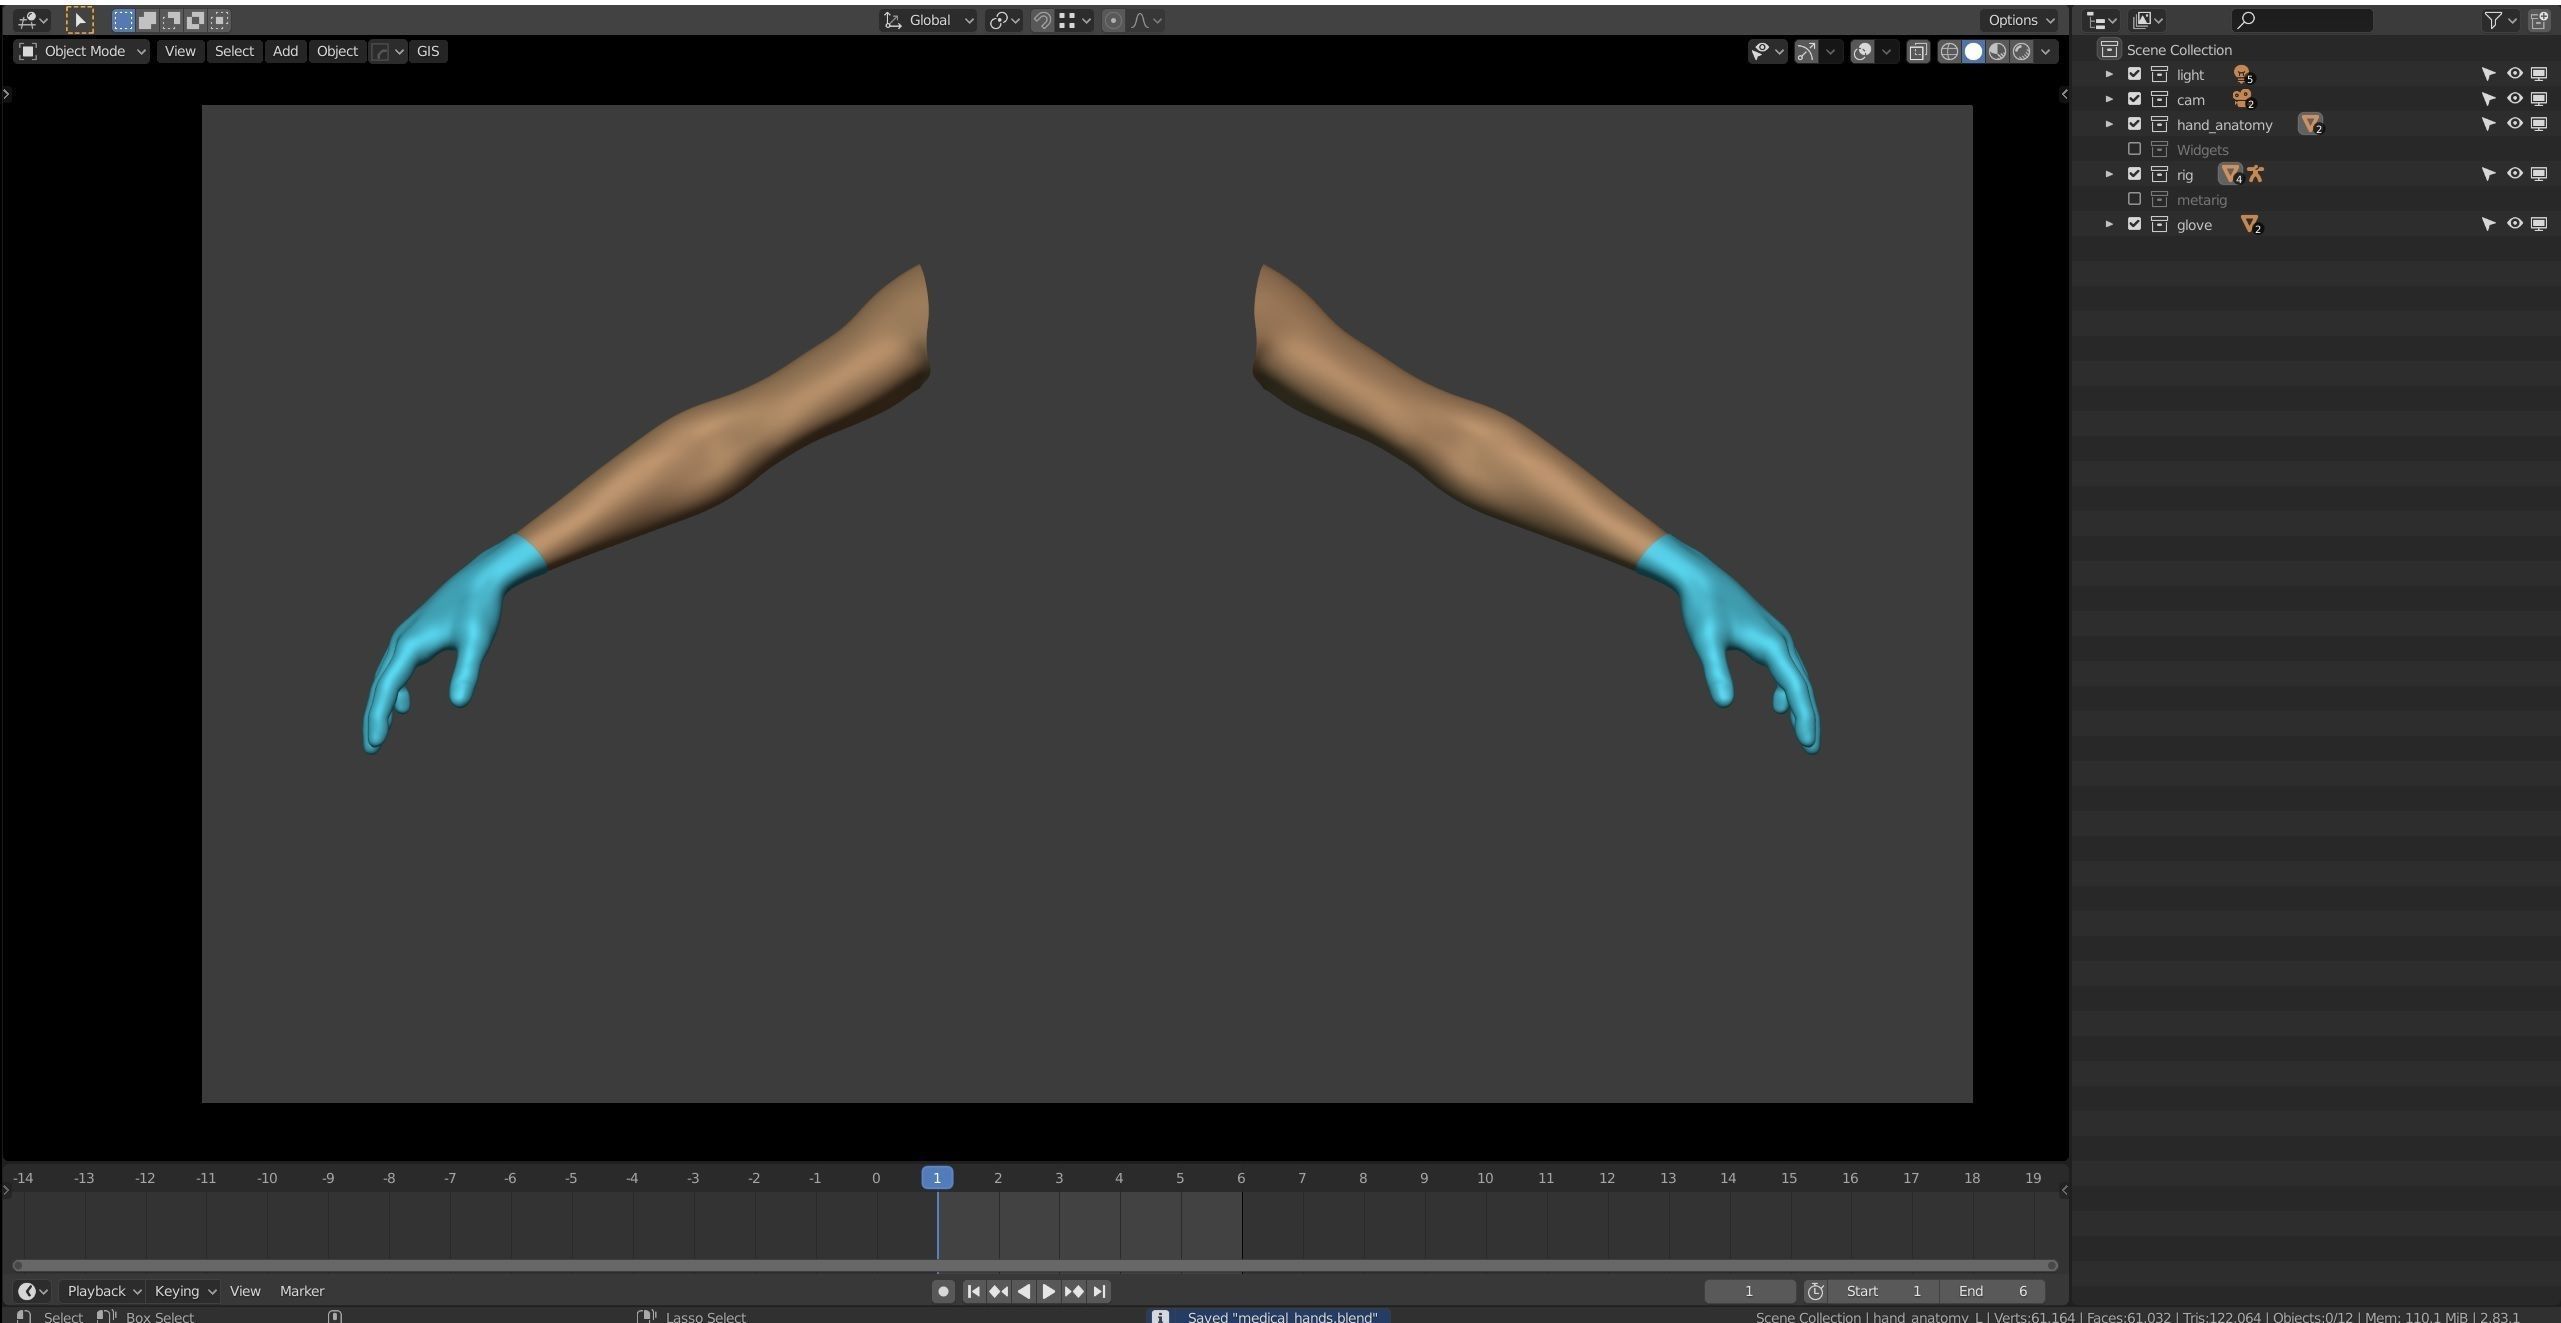Expand the cam collection
Screen dimensions: 2561x1323
(2109, 99)
